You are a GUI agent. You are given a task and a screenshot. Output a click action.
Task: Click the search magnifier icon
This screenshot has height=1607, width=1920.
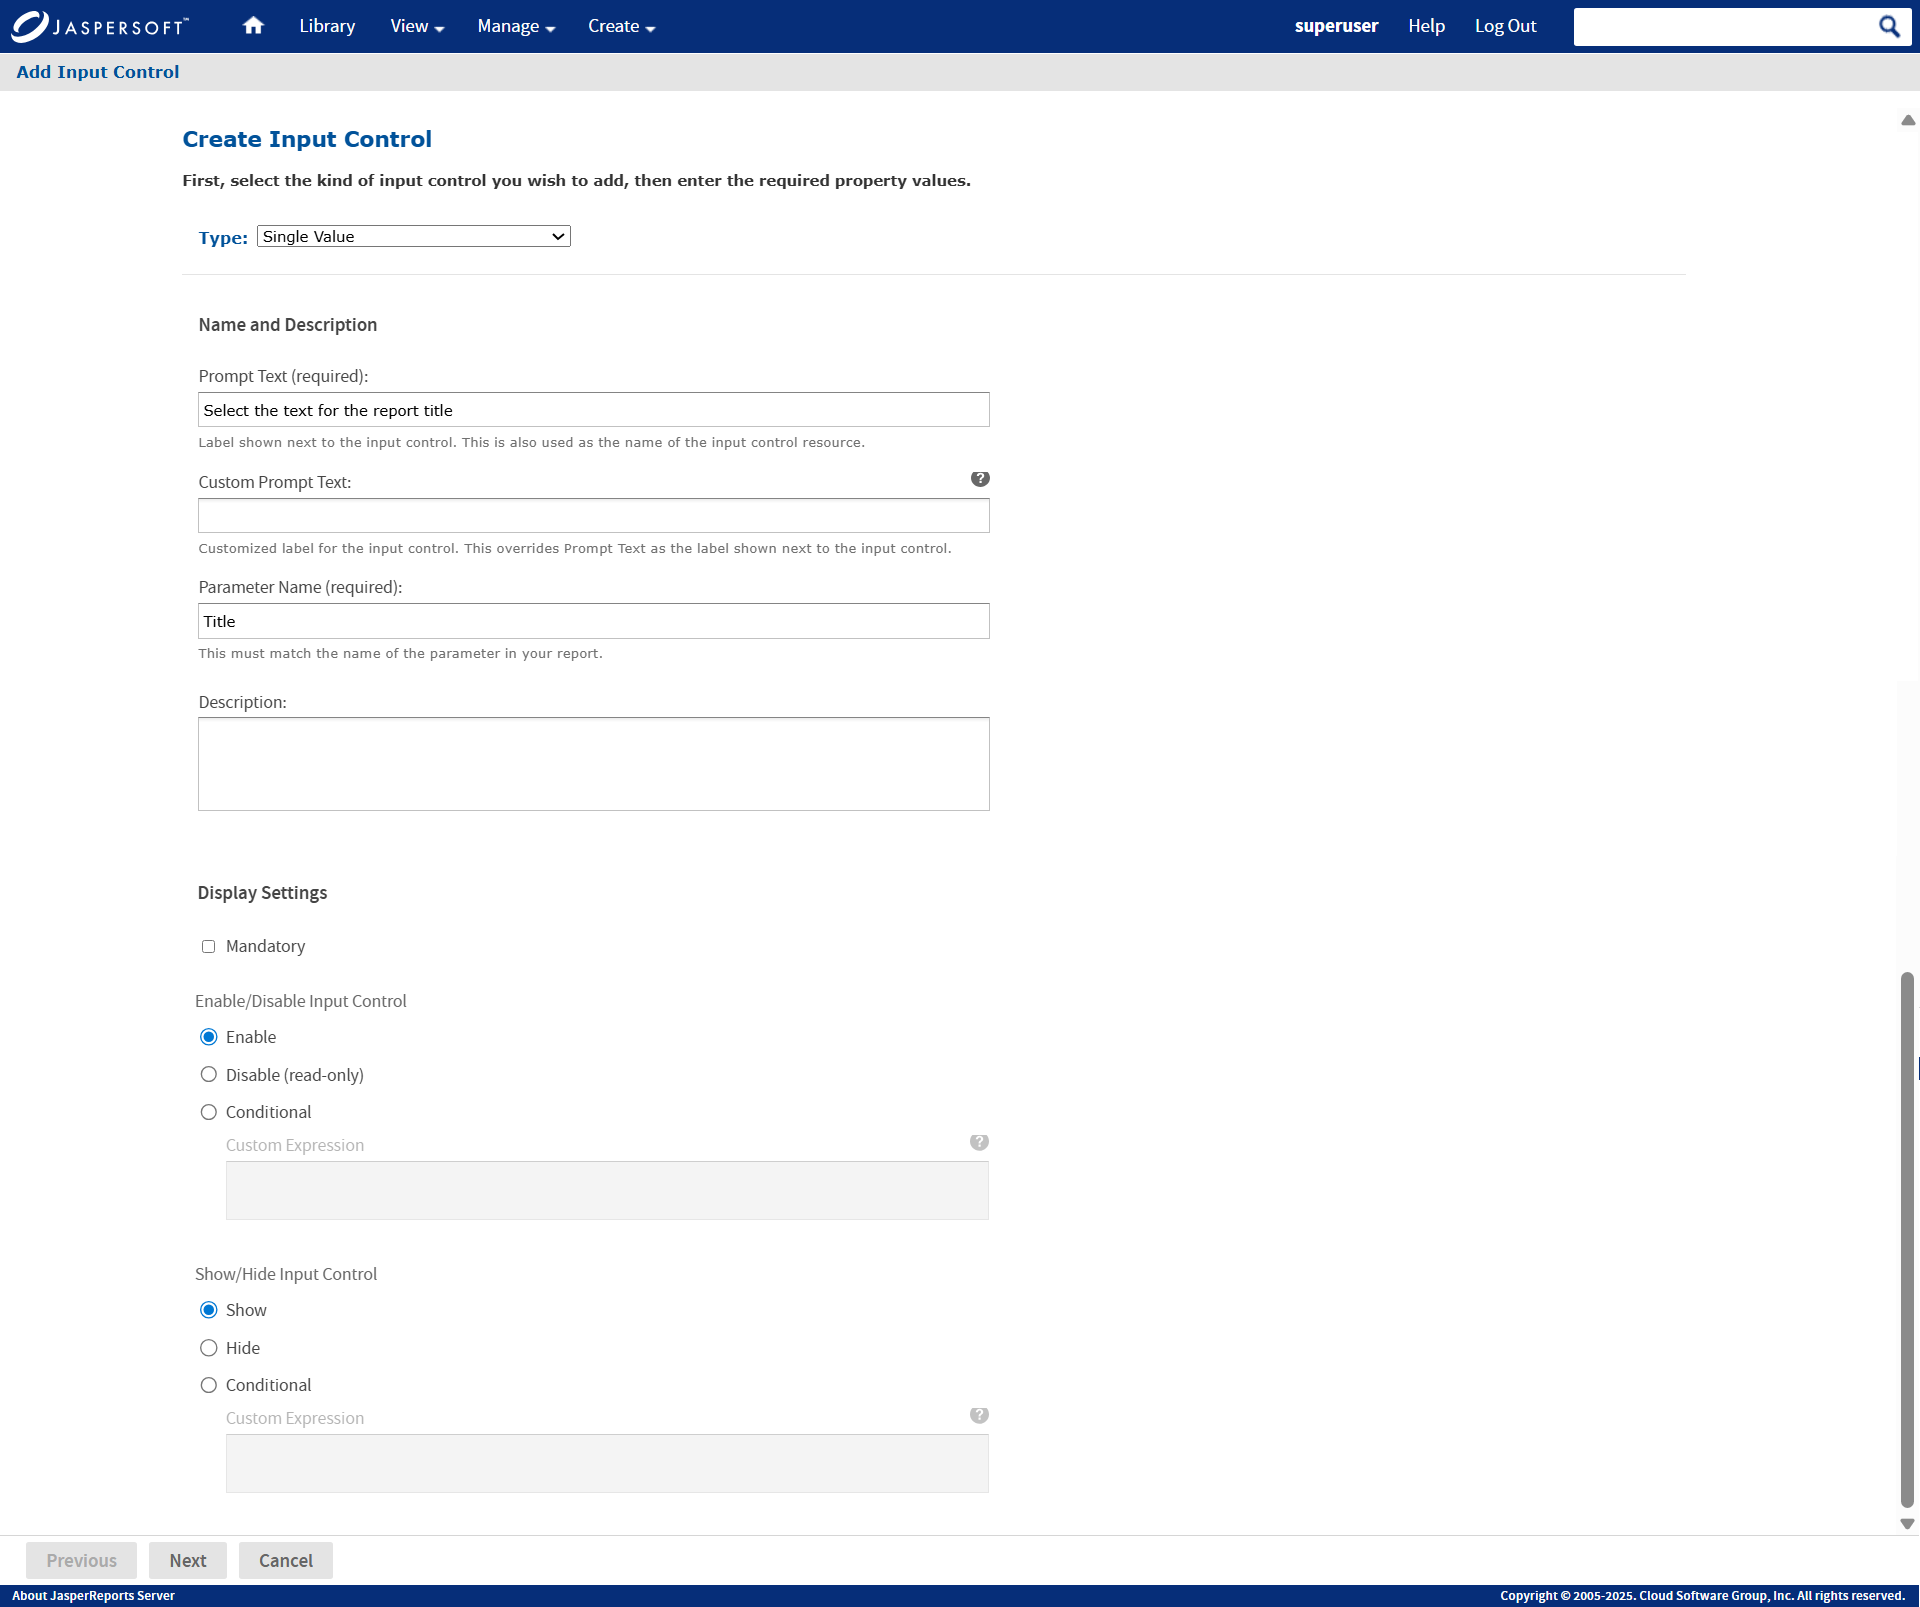[x=1888, y=26]
